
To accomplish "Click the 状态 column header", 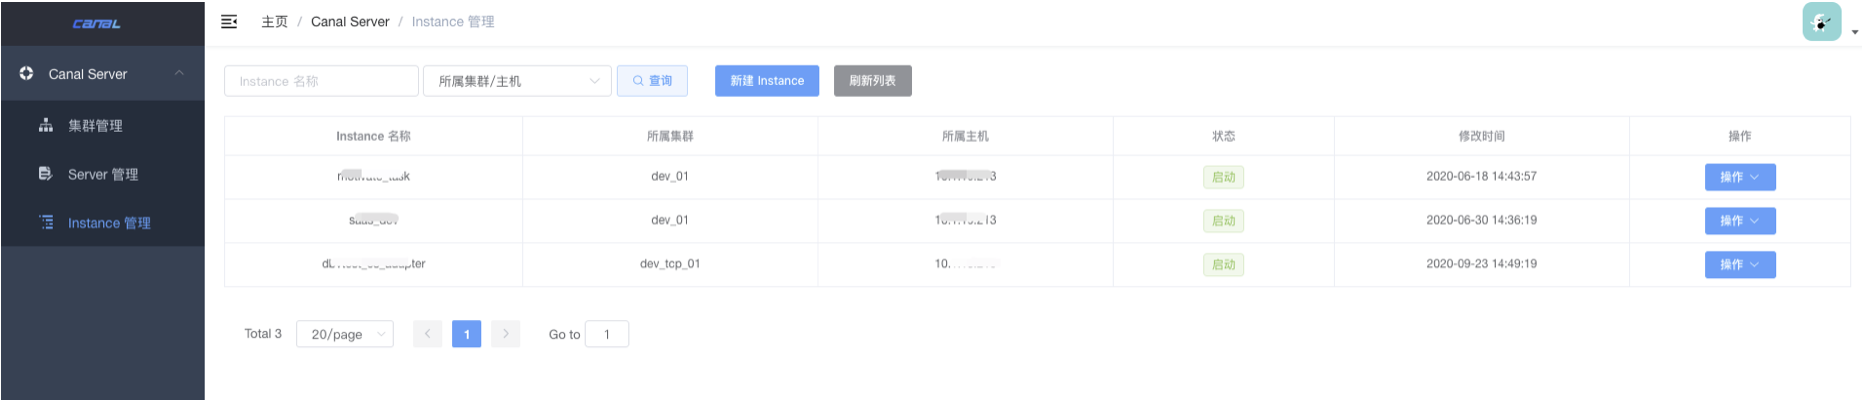I will click(x=1223, y=136).
